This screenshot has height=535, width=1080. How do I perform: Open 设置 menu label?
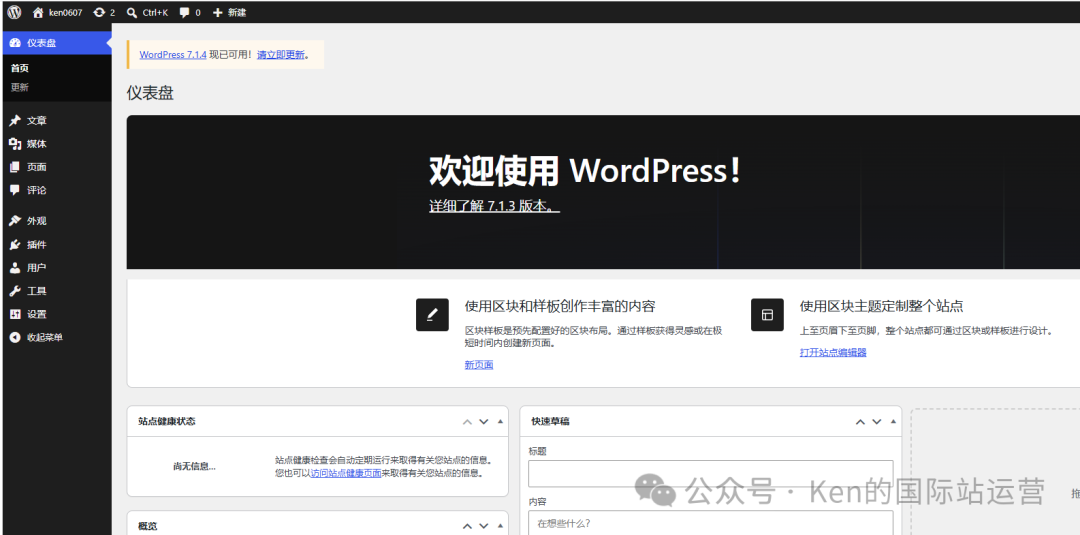(37, 314)
